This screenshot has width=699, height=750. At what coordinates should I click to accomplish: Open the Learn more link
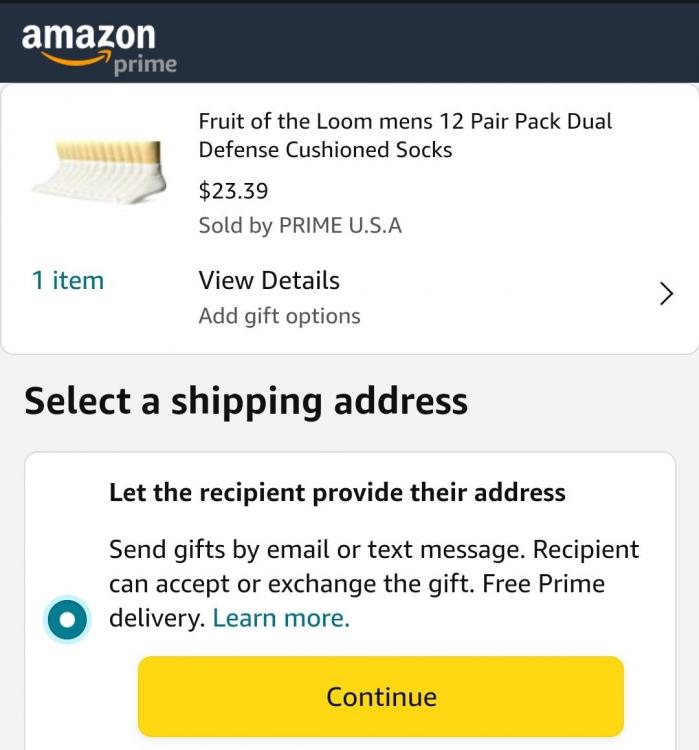[x=281, y=618]
